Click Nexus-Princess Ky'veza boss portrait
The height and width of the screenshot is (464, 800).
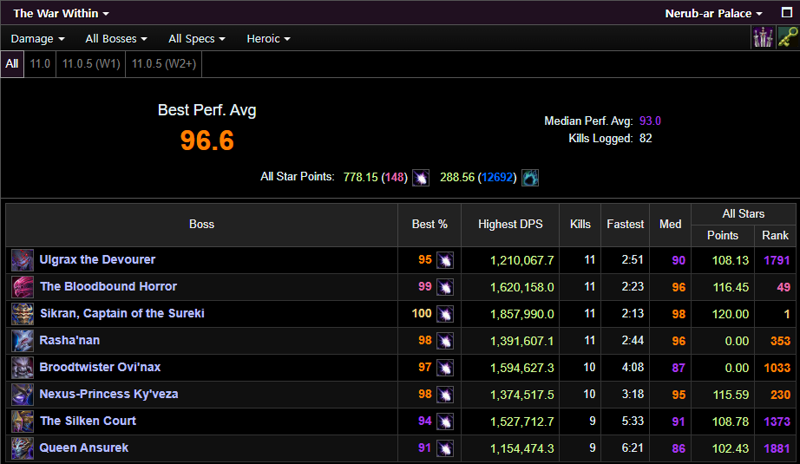point(22,394)
